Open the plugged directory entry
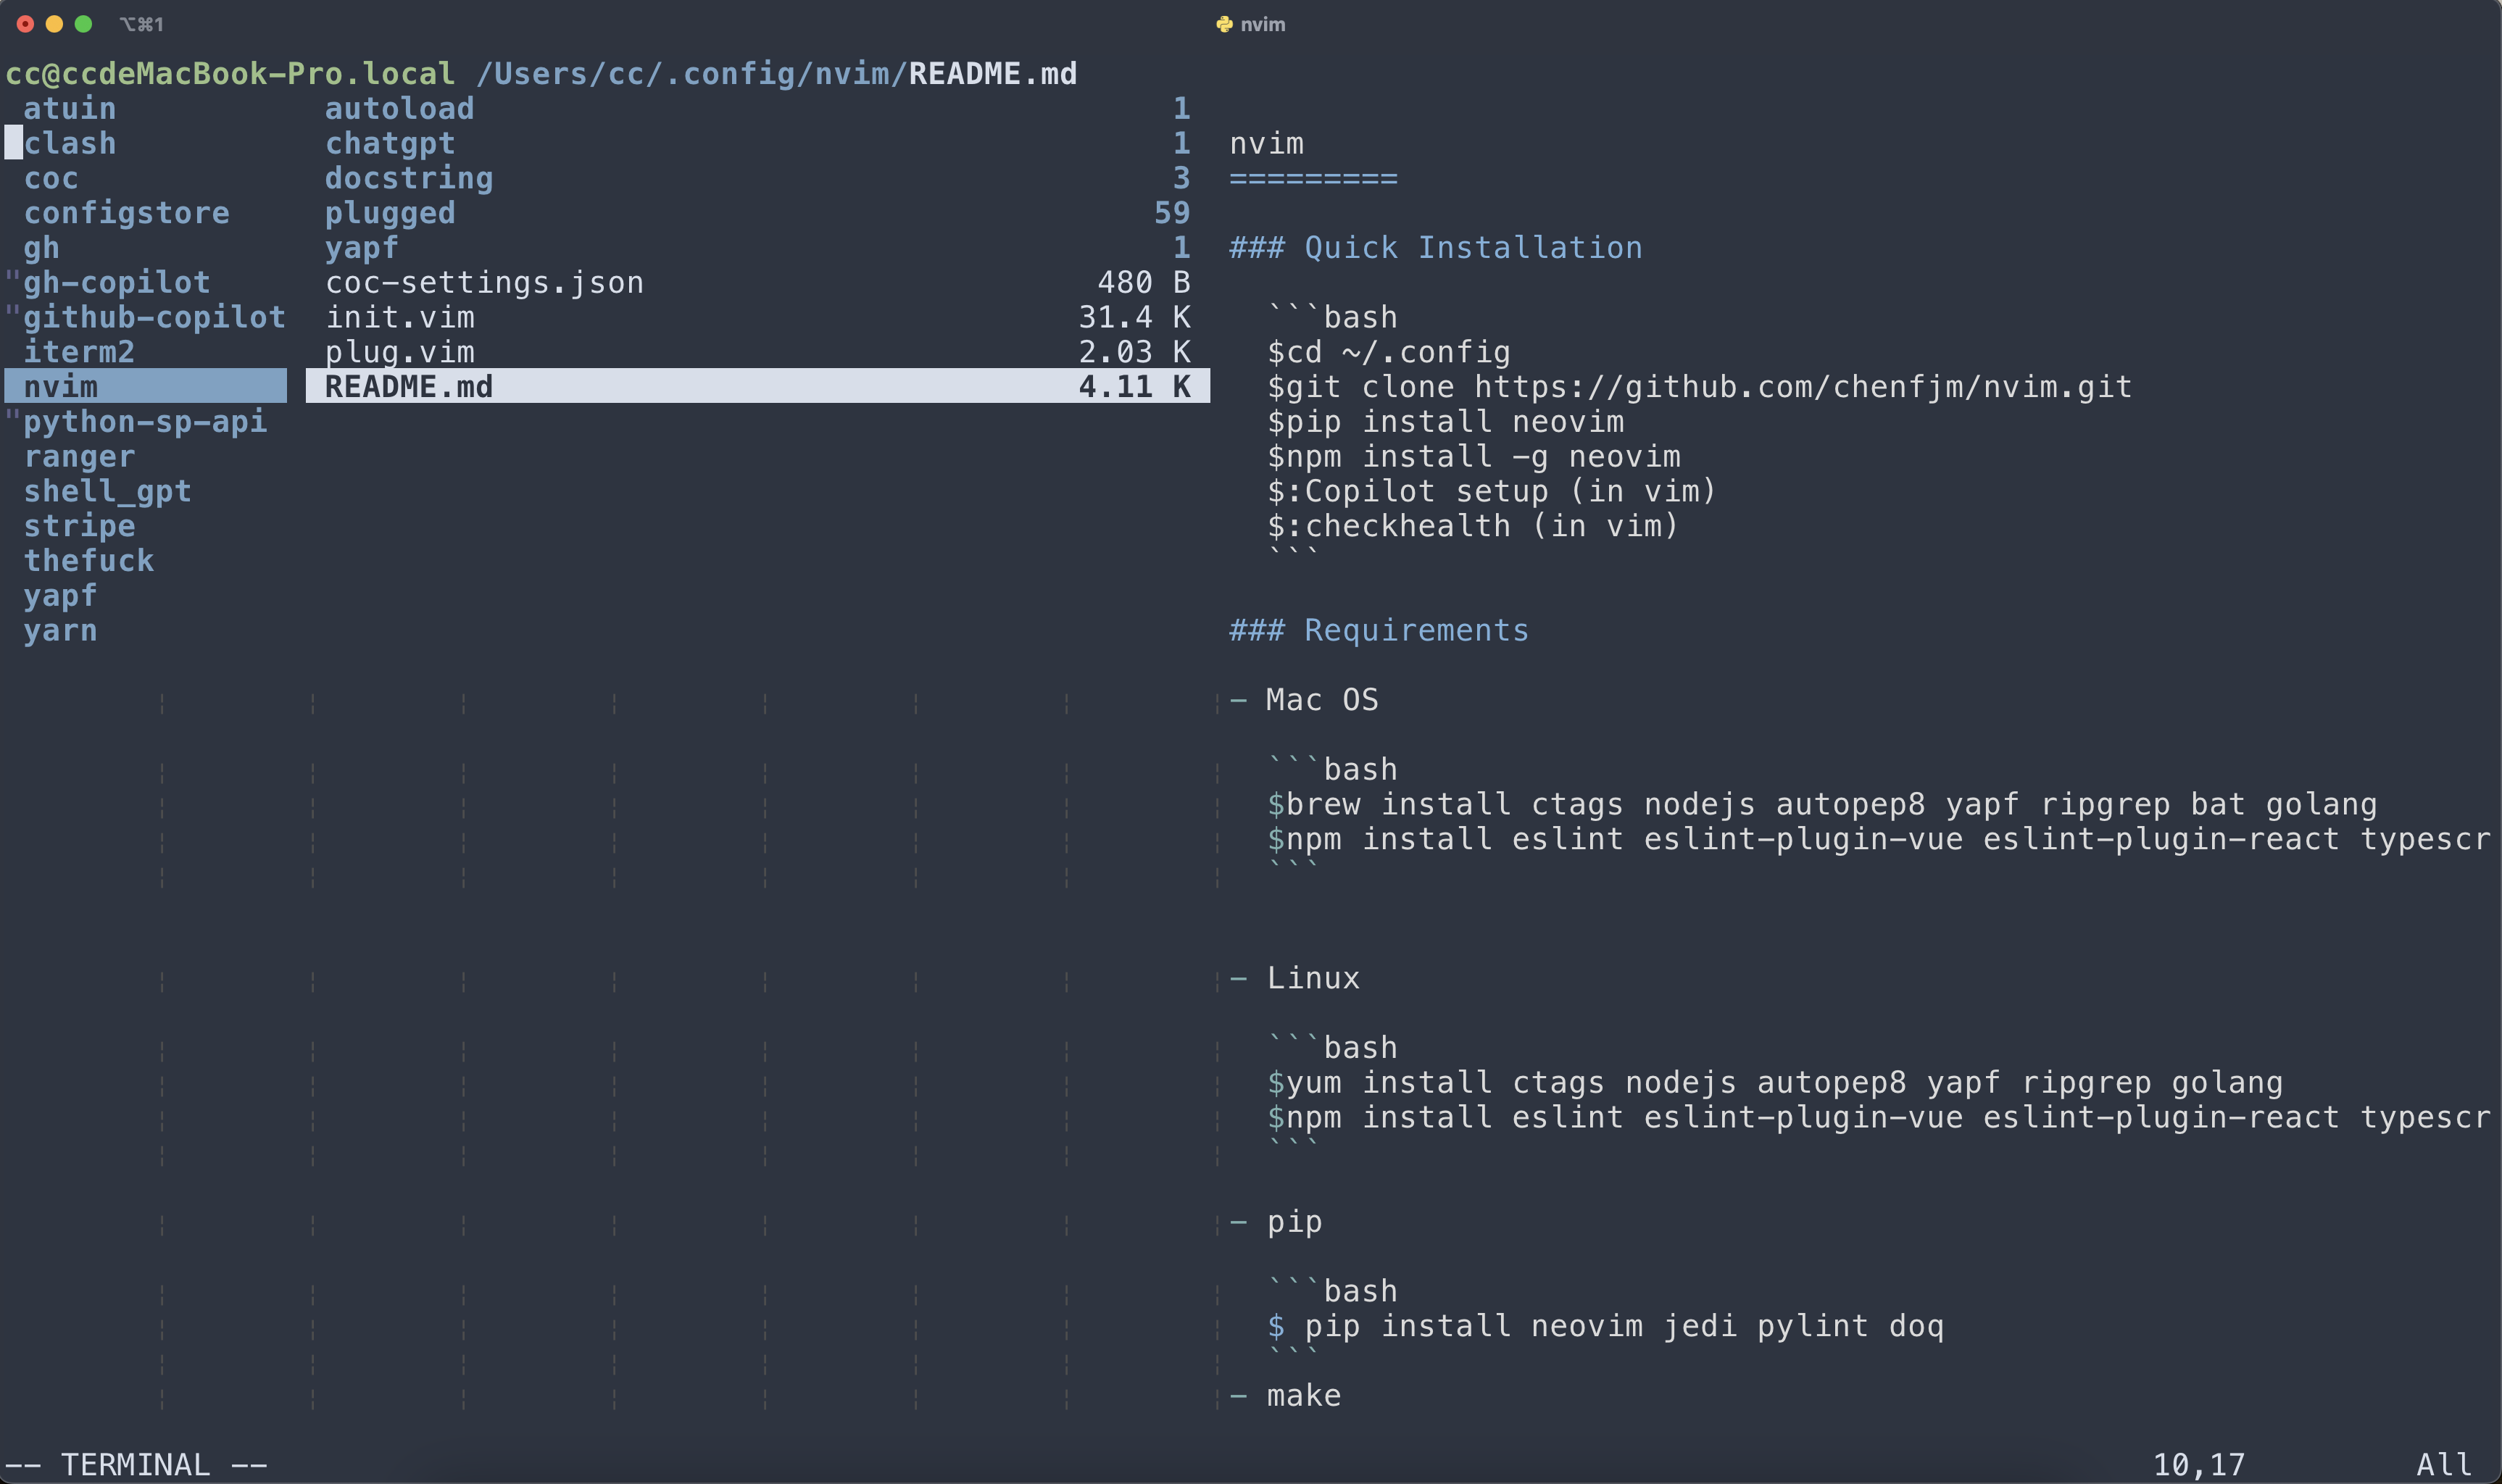The image size is (2502, 1484). 390,213
